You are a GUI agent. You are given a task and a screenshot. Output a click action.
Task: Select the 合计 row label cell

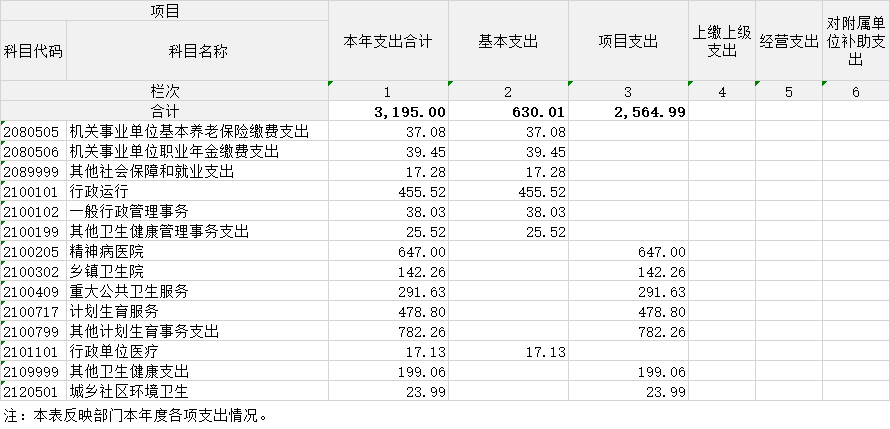164,111
